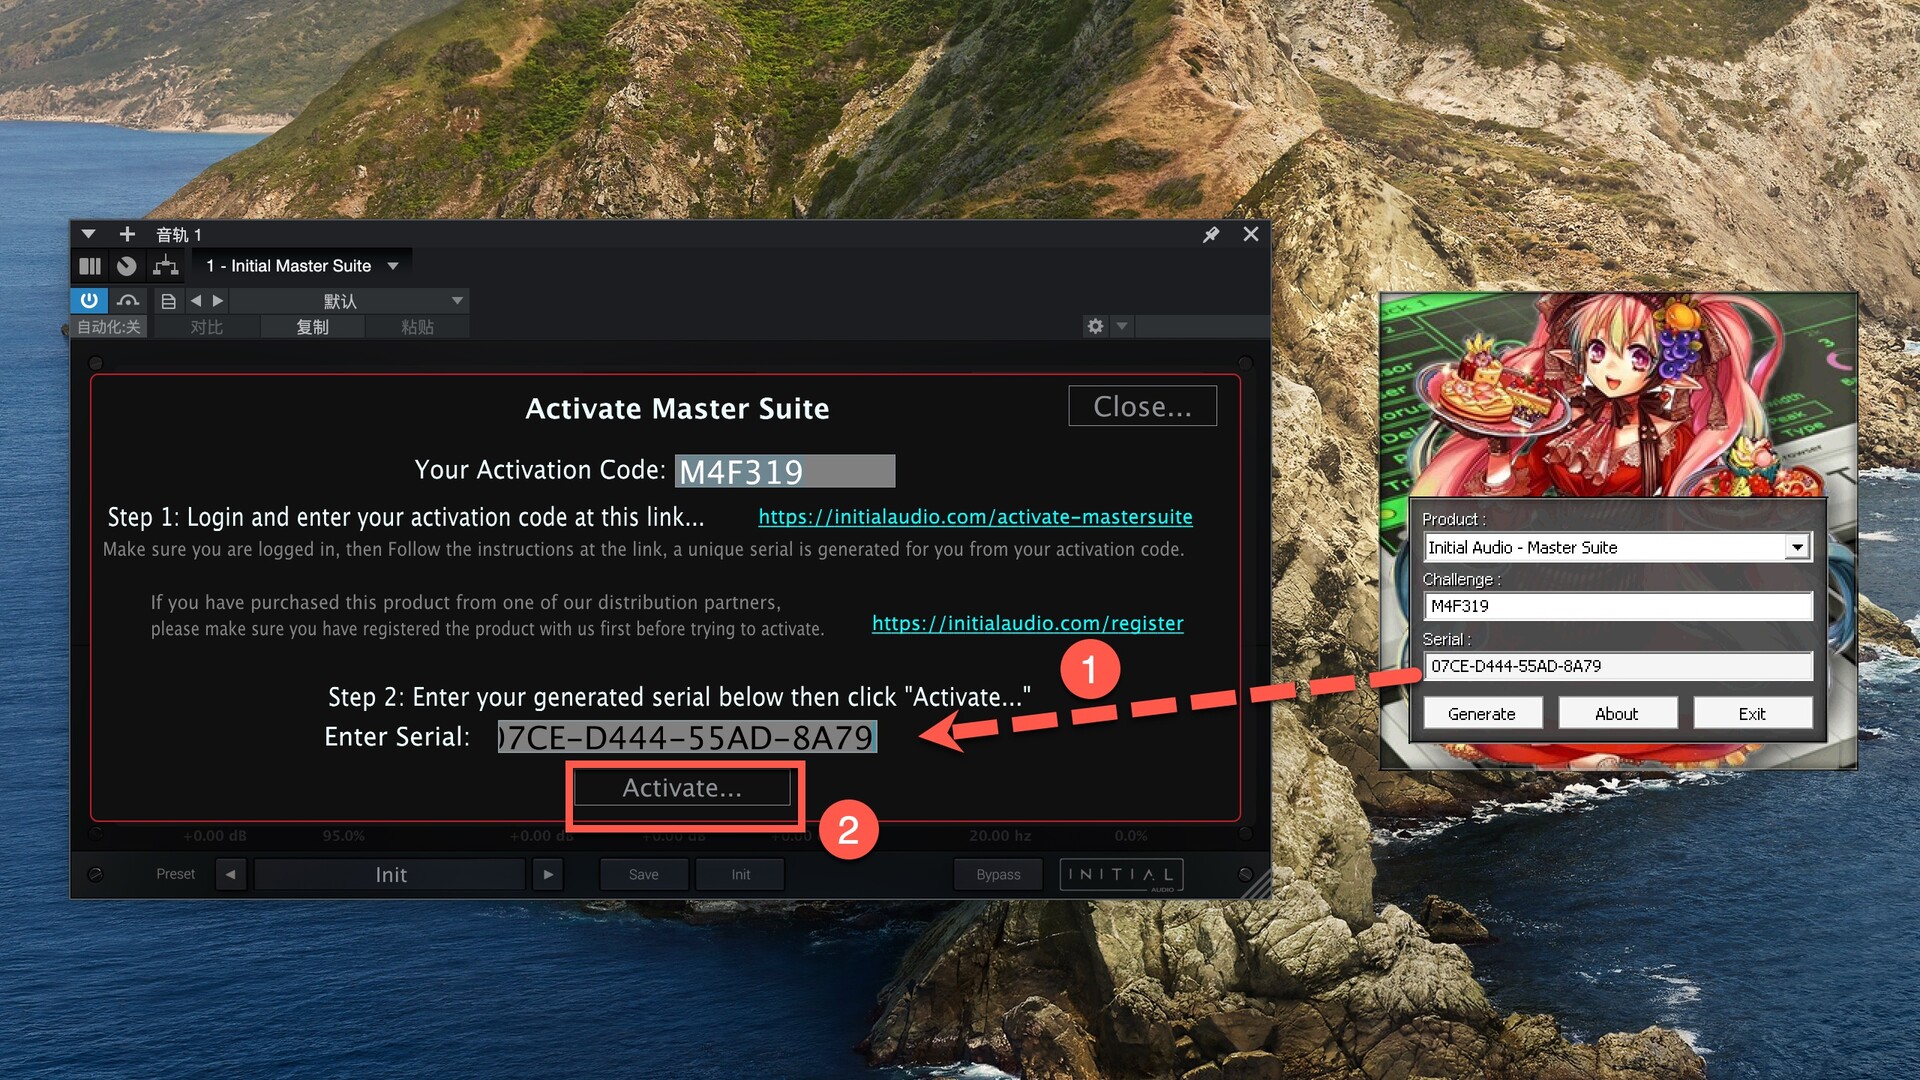This screenshot has width=1920, height=1080.
Task: Open the initialaudio.com/register link
Action: point(1027,623)
